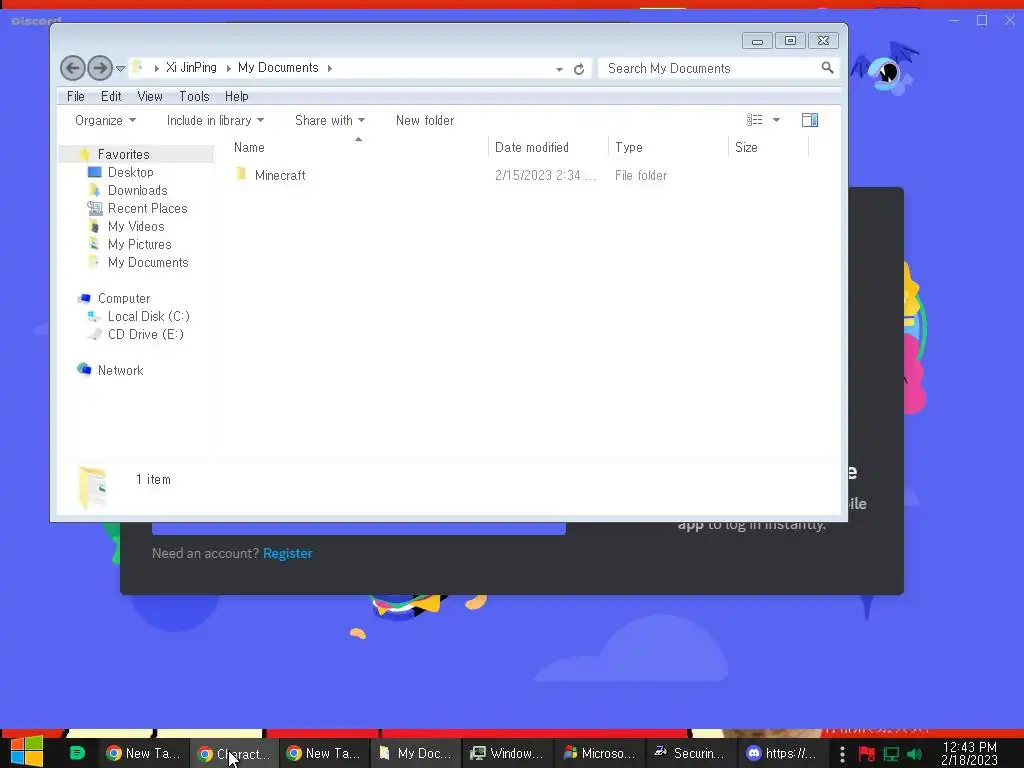Open the Help menu
This screenshot has width=1024, height=768.
pyautogui.click(x=236, y=96)
